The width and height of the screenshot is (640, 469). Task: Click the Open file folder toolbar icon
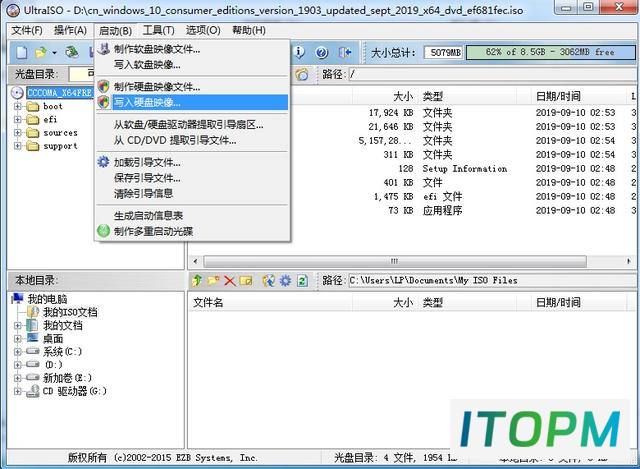[41, 52]
